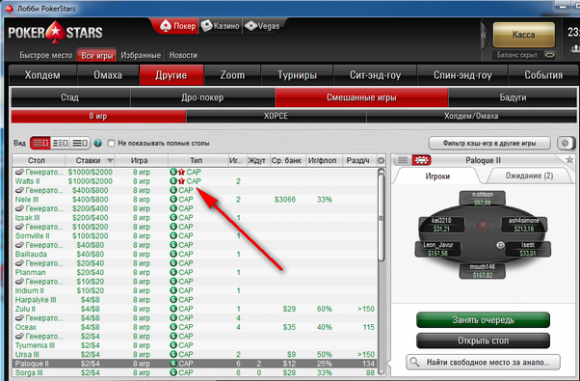Select the Все игры tab

97,55
